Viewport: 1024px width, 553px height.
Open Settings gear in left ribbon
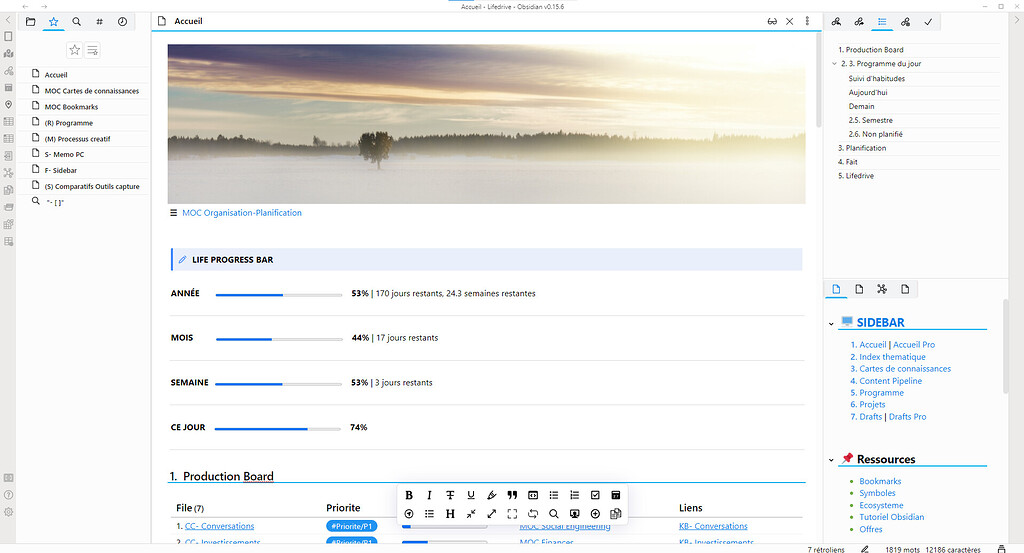(x=8, y=513)
